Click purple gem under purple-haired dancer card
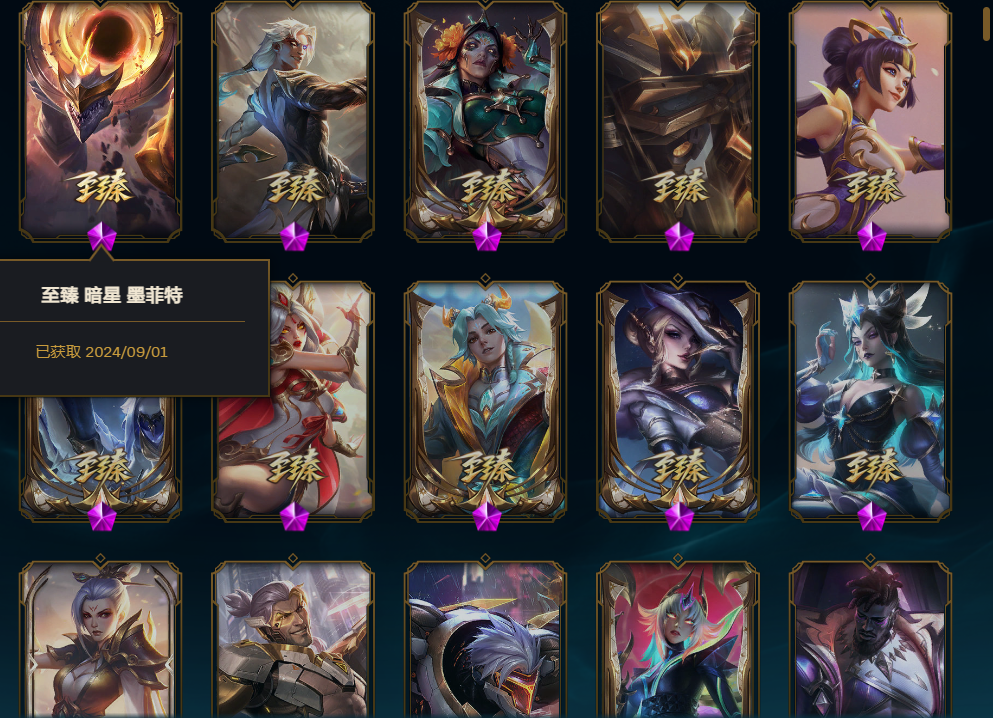 click(x=872, y=237)
